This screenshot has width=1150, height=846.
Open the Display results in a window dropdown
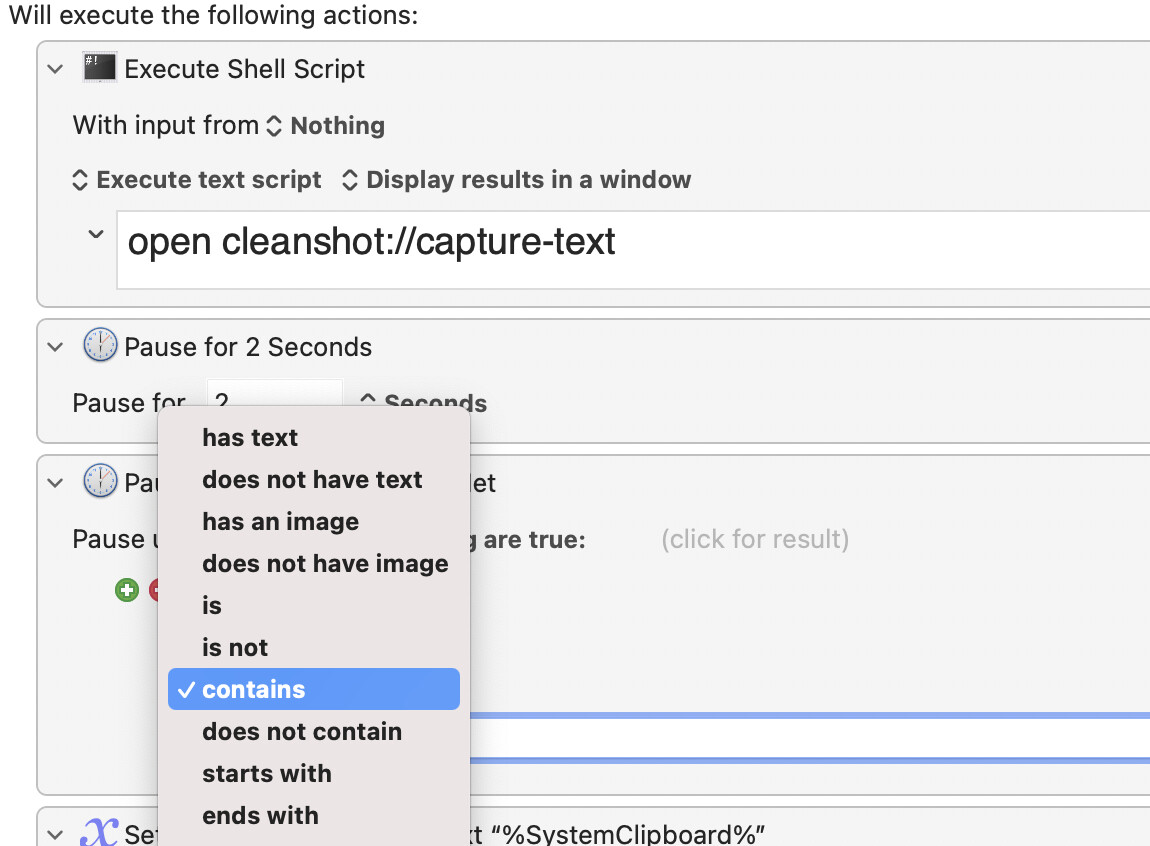click(516, 180)
